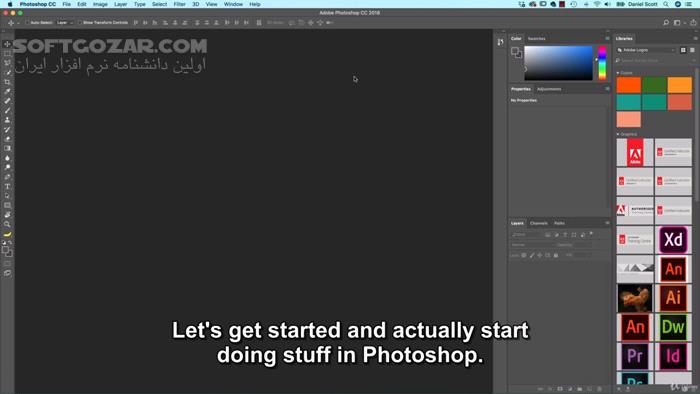
Task: Adjust the hue slider in Color panel
Action: point(602,63)
